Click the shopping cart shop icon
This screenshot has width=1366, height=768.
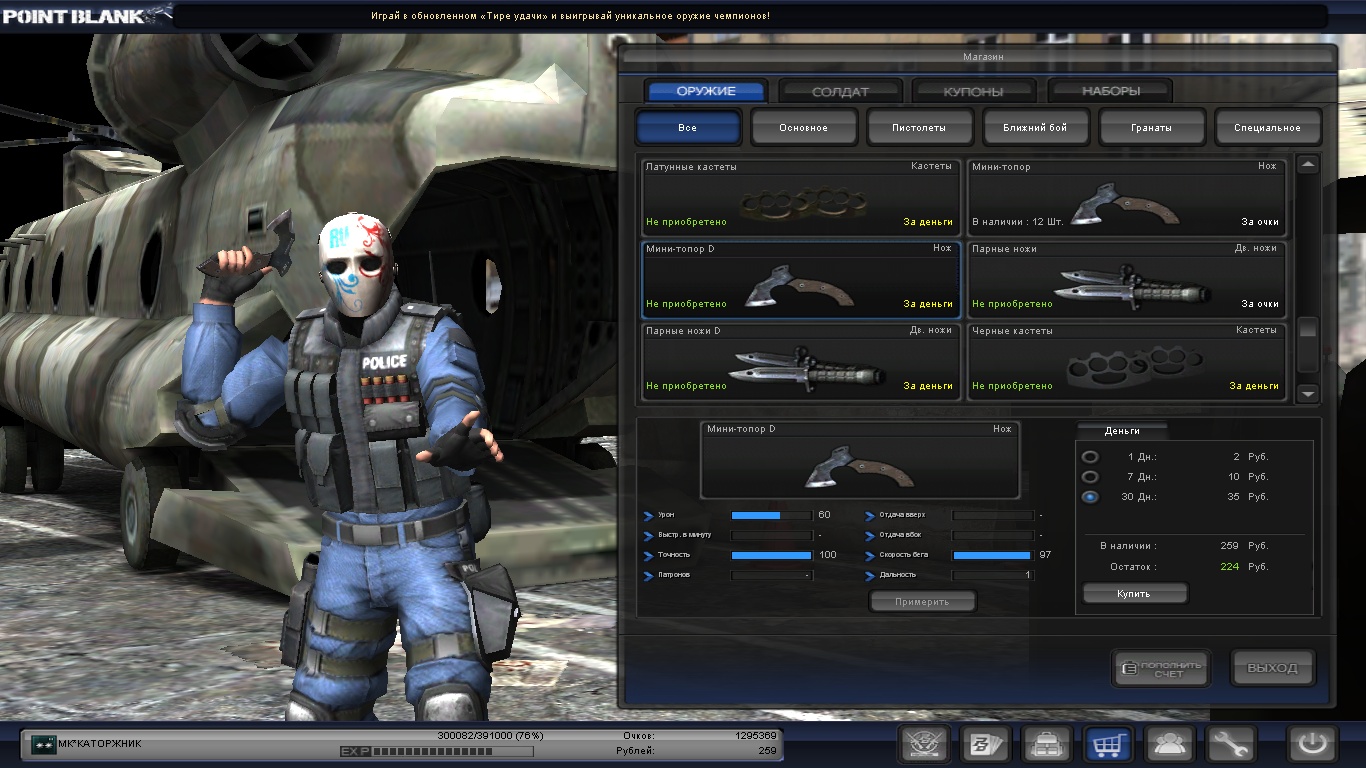coord(1109,744)
